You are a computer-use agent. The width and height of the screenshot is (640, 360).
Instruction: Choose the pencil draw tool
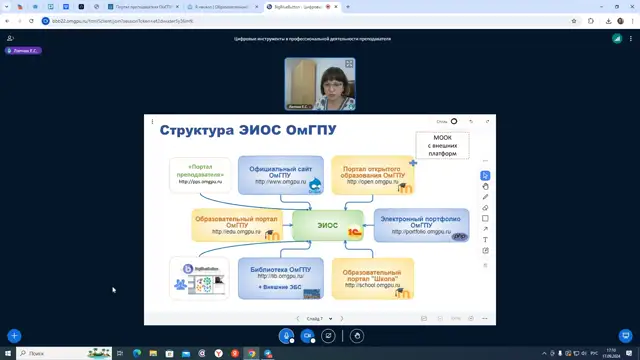point(485,197)
